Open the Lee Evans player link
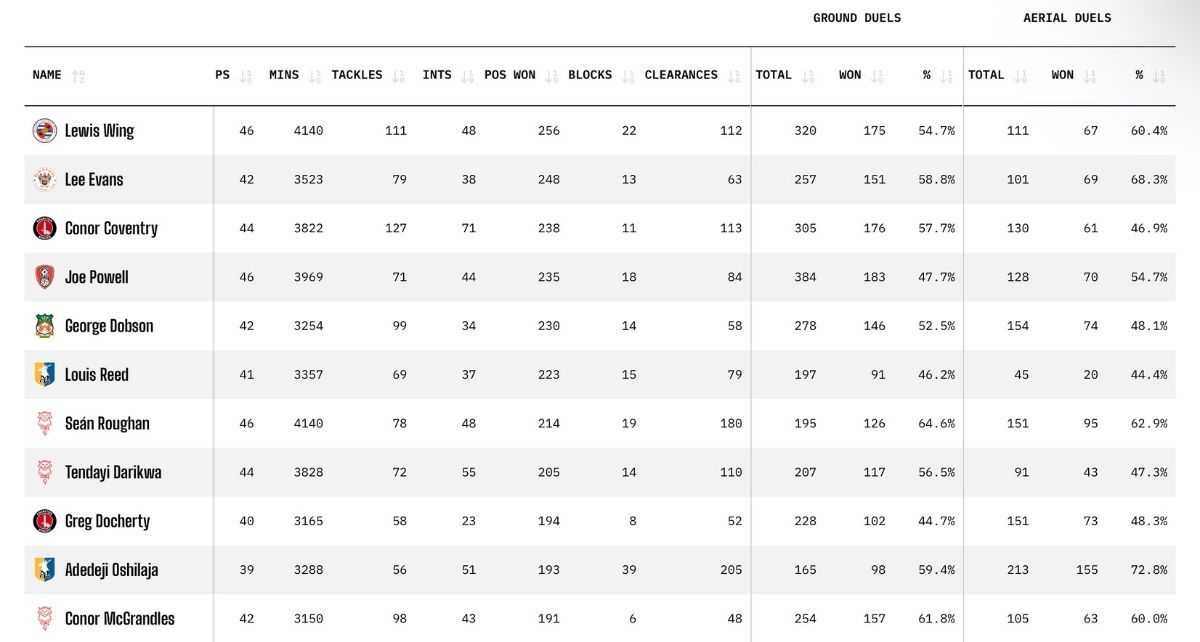Viewport: 1200px width, 642px height. click(x=94, y=179)
